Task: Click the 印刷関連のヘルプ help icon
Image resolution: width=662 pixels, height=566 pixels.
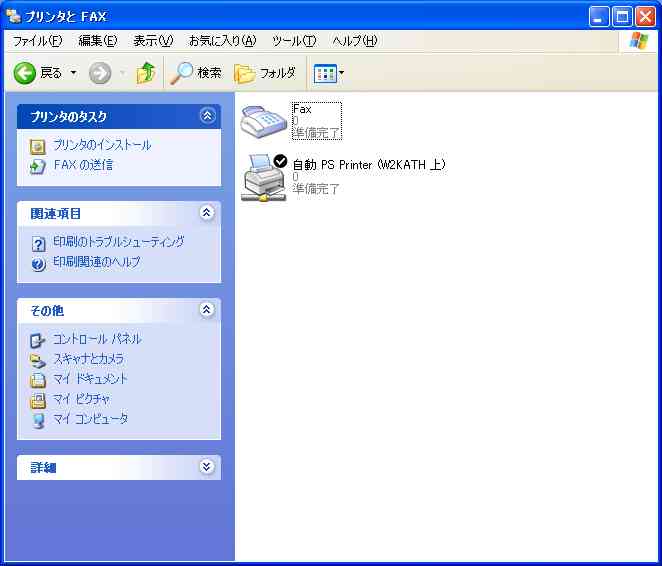Action: pos(38,264)
